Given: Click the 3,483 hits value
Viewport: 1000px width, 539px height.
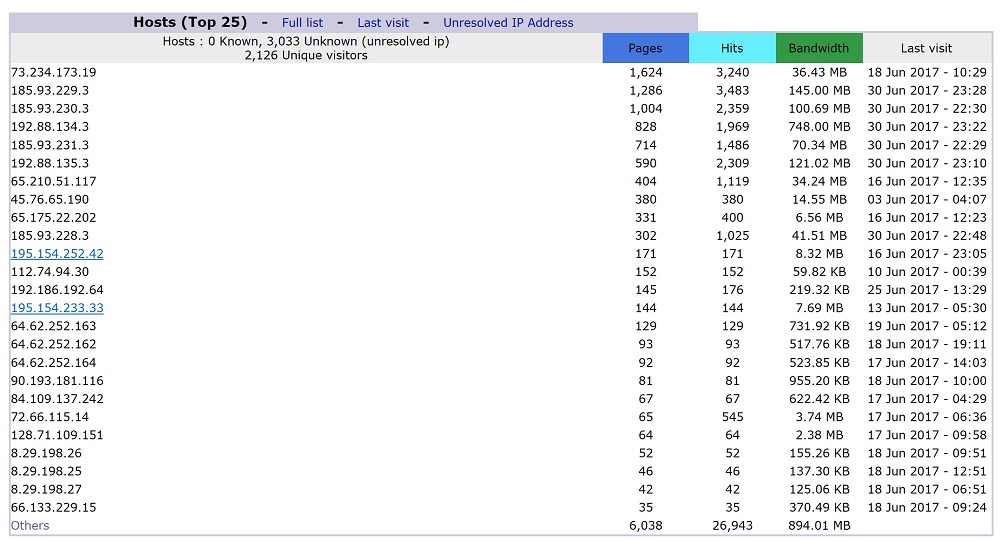Looking at the screenshot, I should [732, 91].
